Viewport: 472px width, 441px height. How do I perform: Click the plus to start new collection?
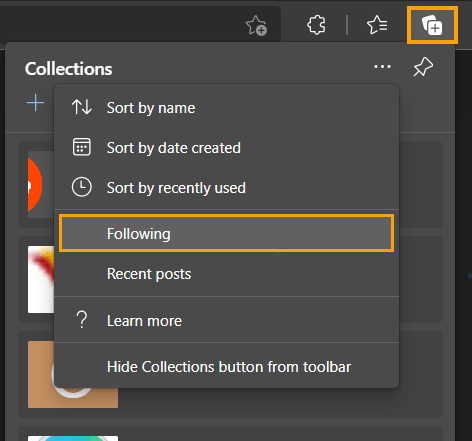[35, 103]
